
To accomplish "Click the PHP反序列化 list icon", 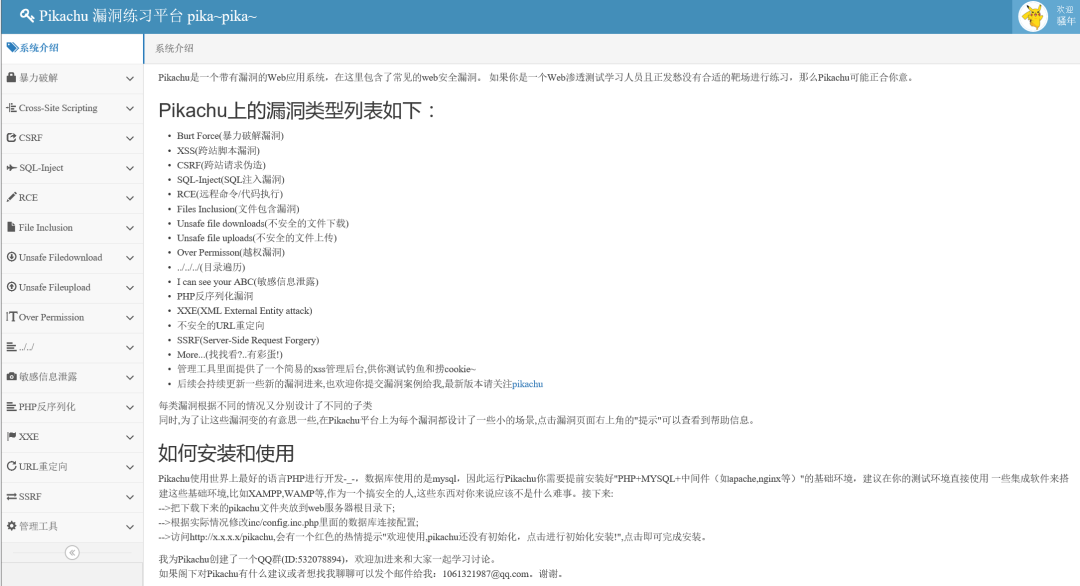I will tap(11, 406).
